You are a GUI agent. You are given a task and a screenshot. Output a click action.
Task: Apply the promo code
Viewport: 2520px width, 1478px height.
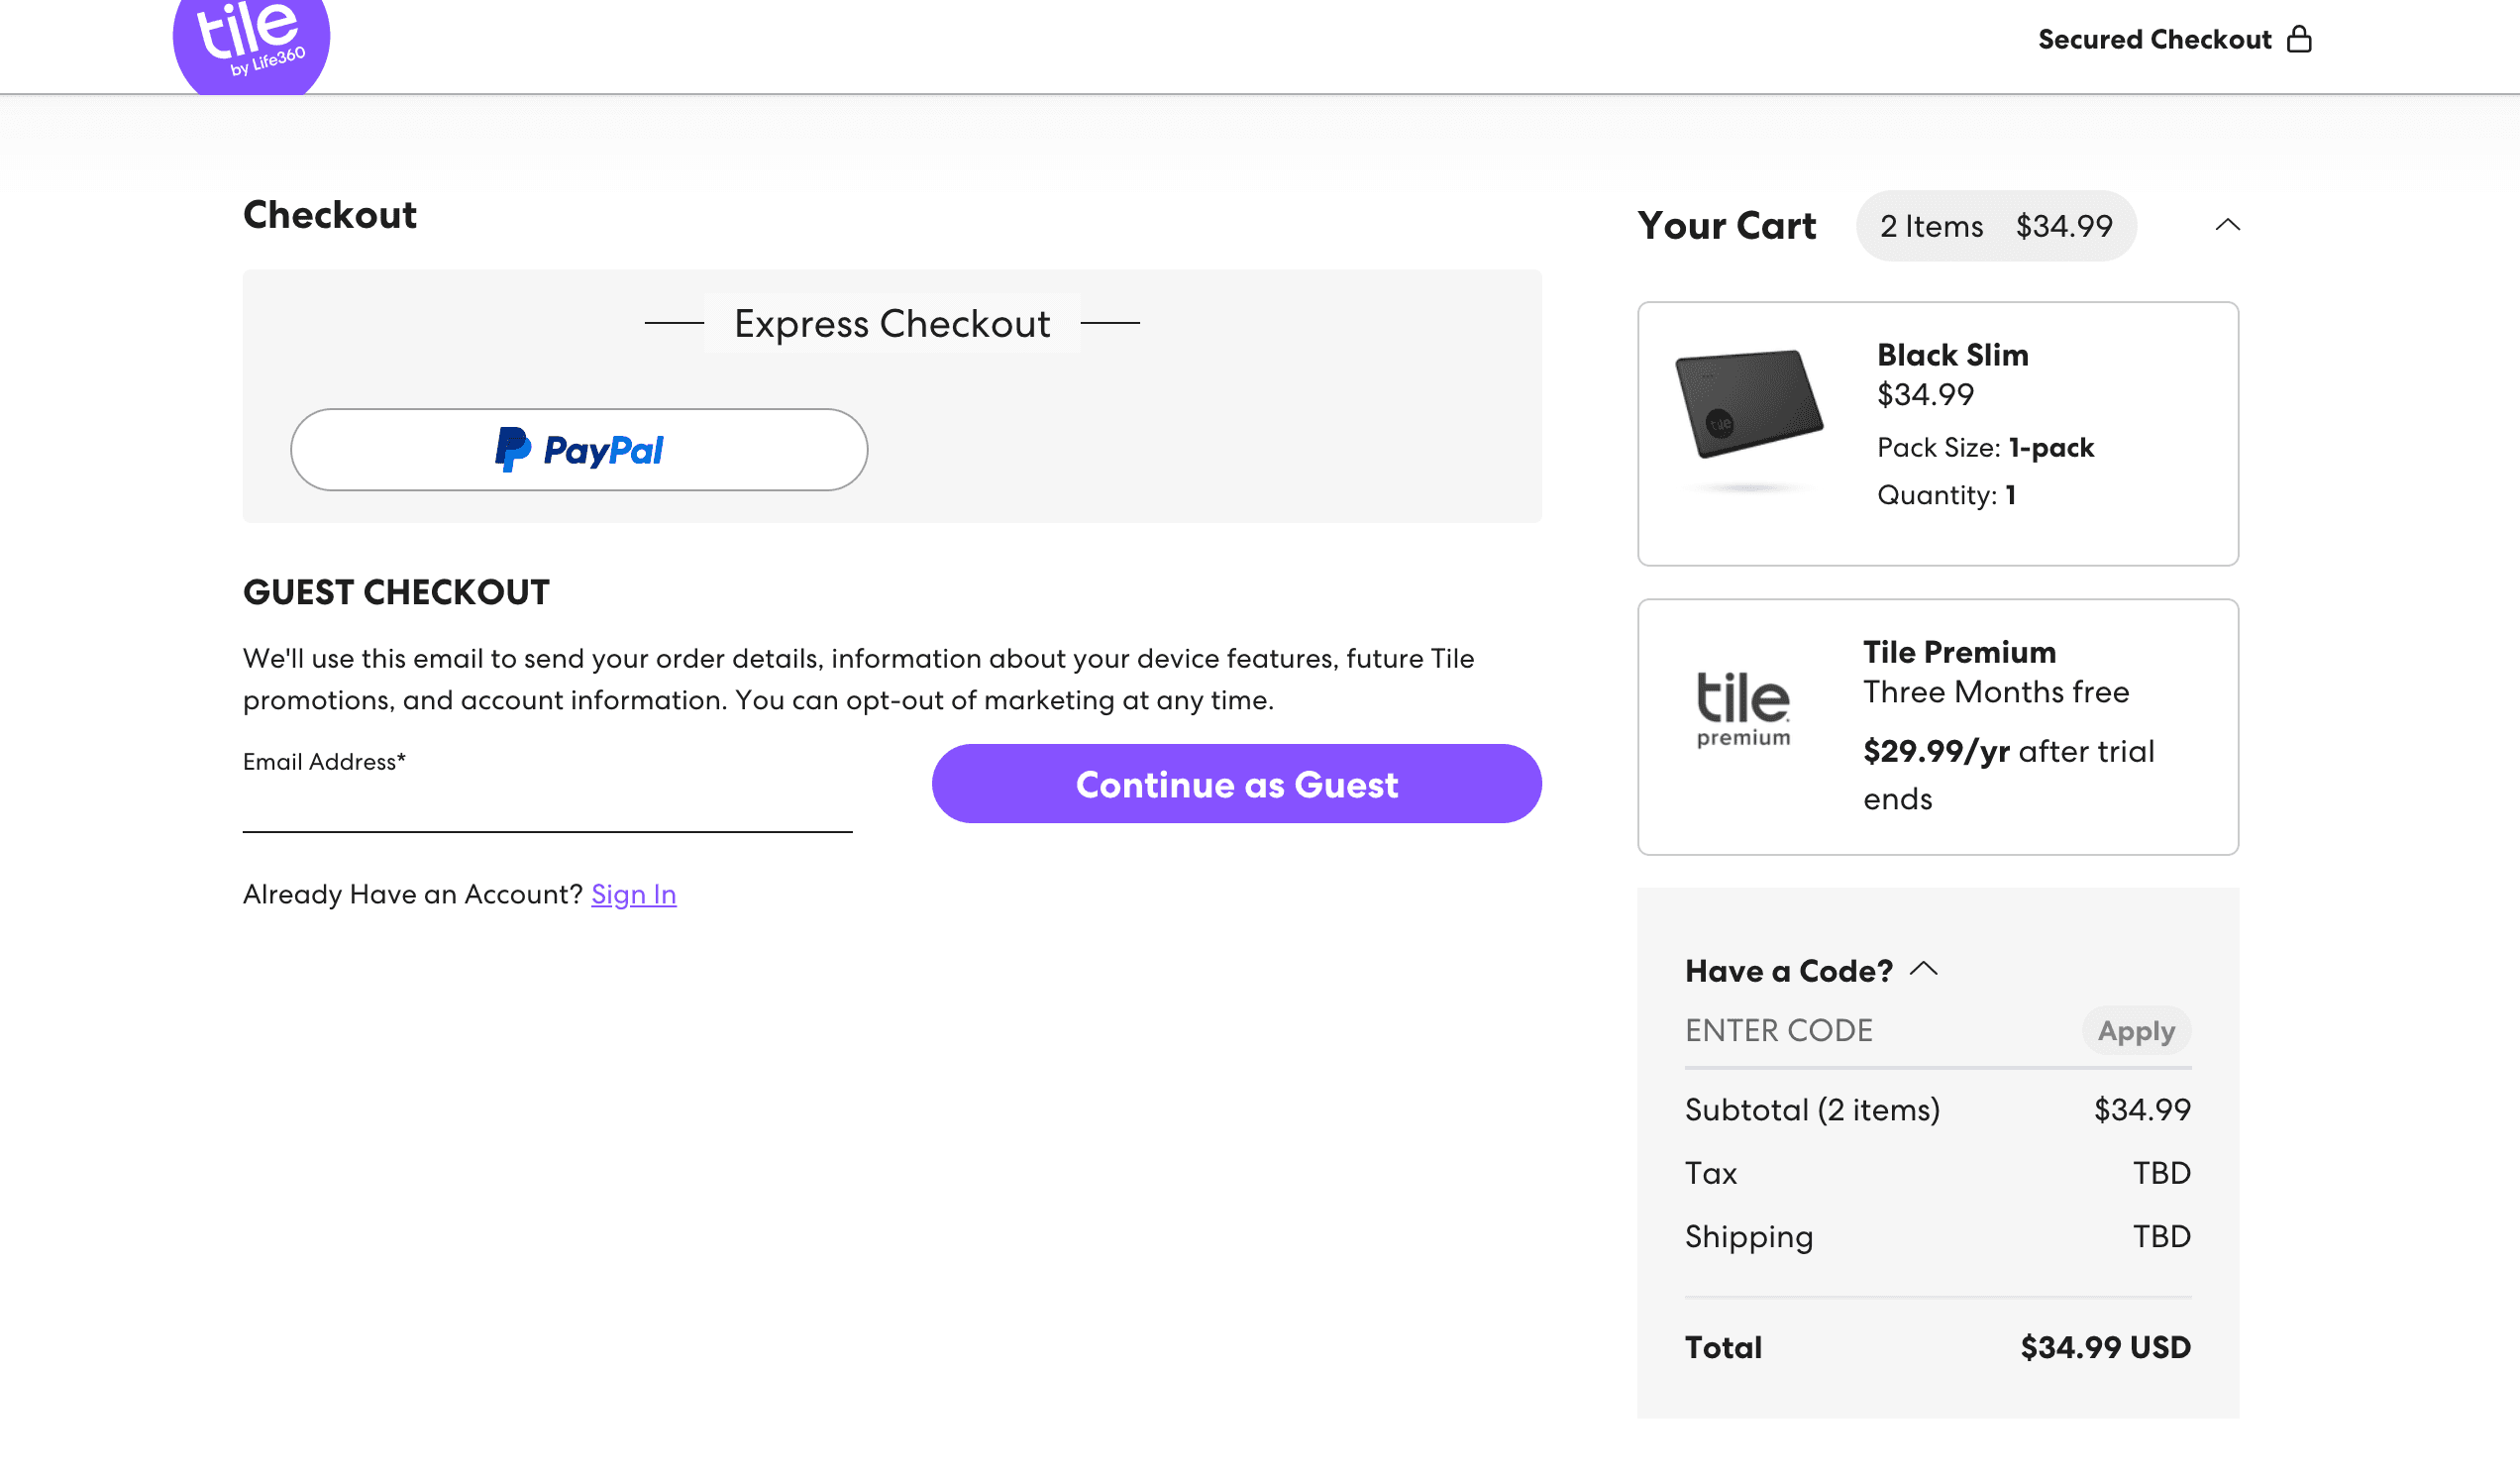click(x=2136, y=1030)
